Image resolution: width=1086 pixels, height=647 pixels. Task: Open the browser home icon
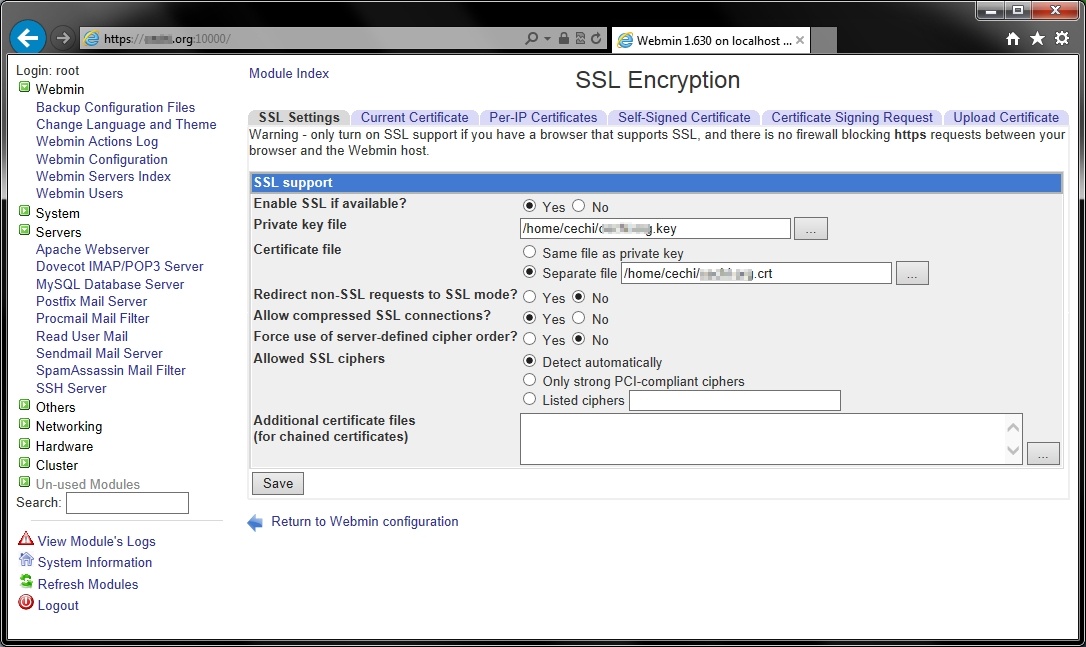[1013, 38]
